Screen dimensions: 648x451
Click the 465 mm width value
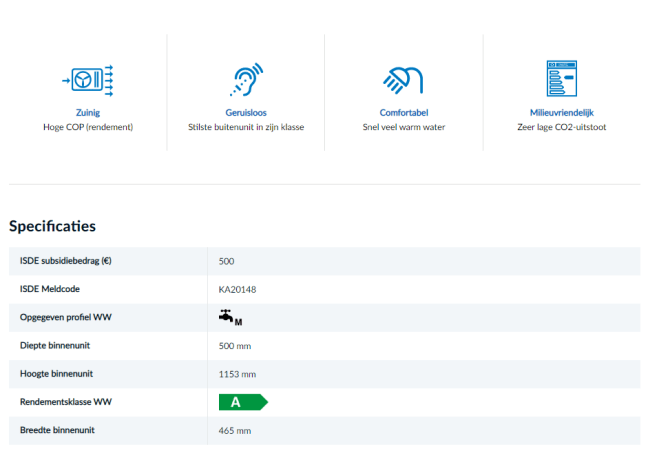235,430
